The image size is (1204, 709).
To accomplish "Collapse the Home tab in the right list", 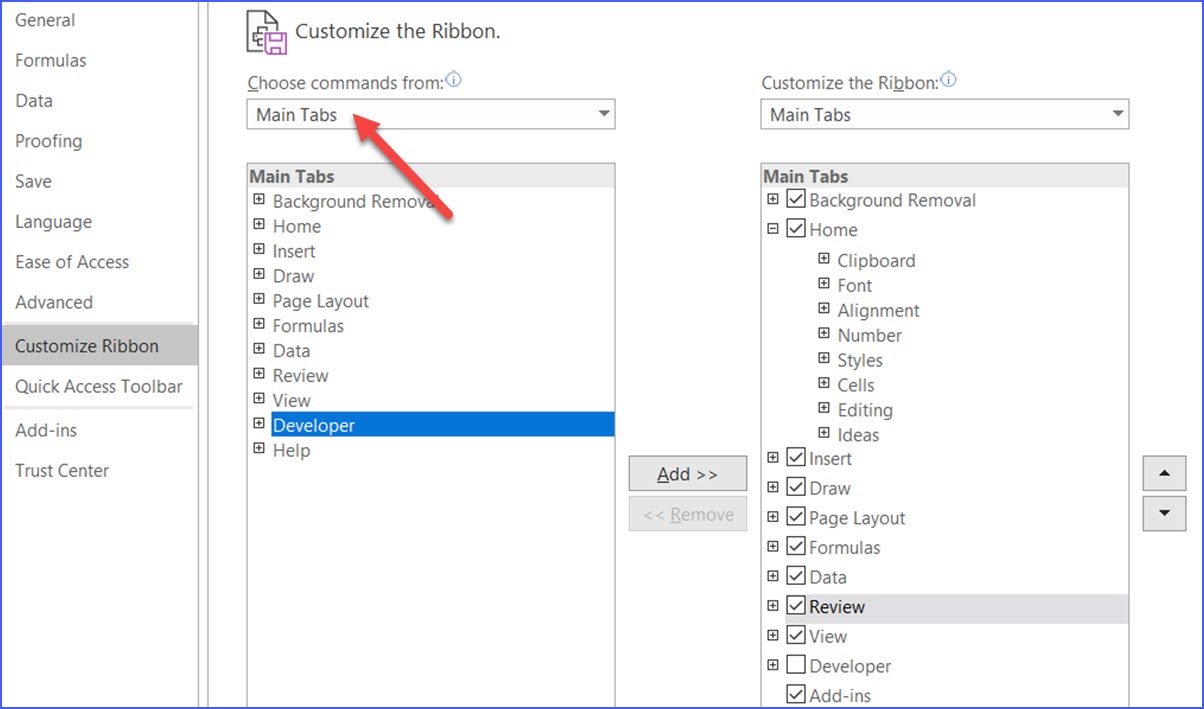I will (x=773, y=229).
